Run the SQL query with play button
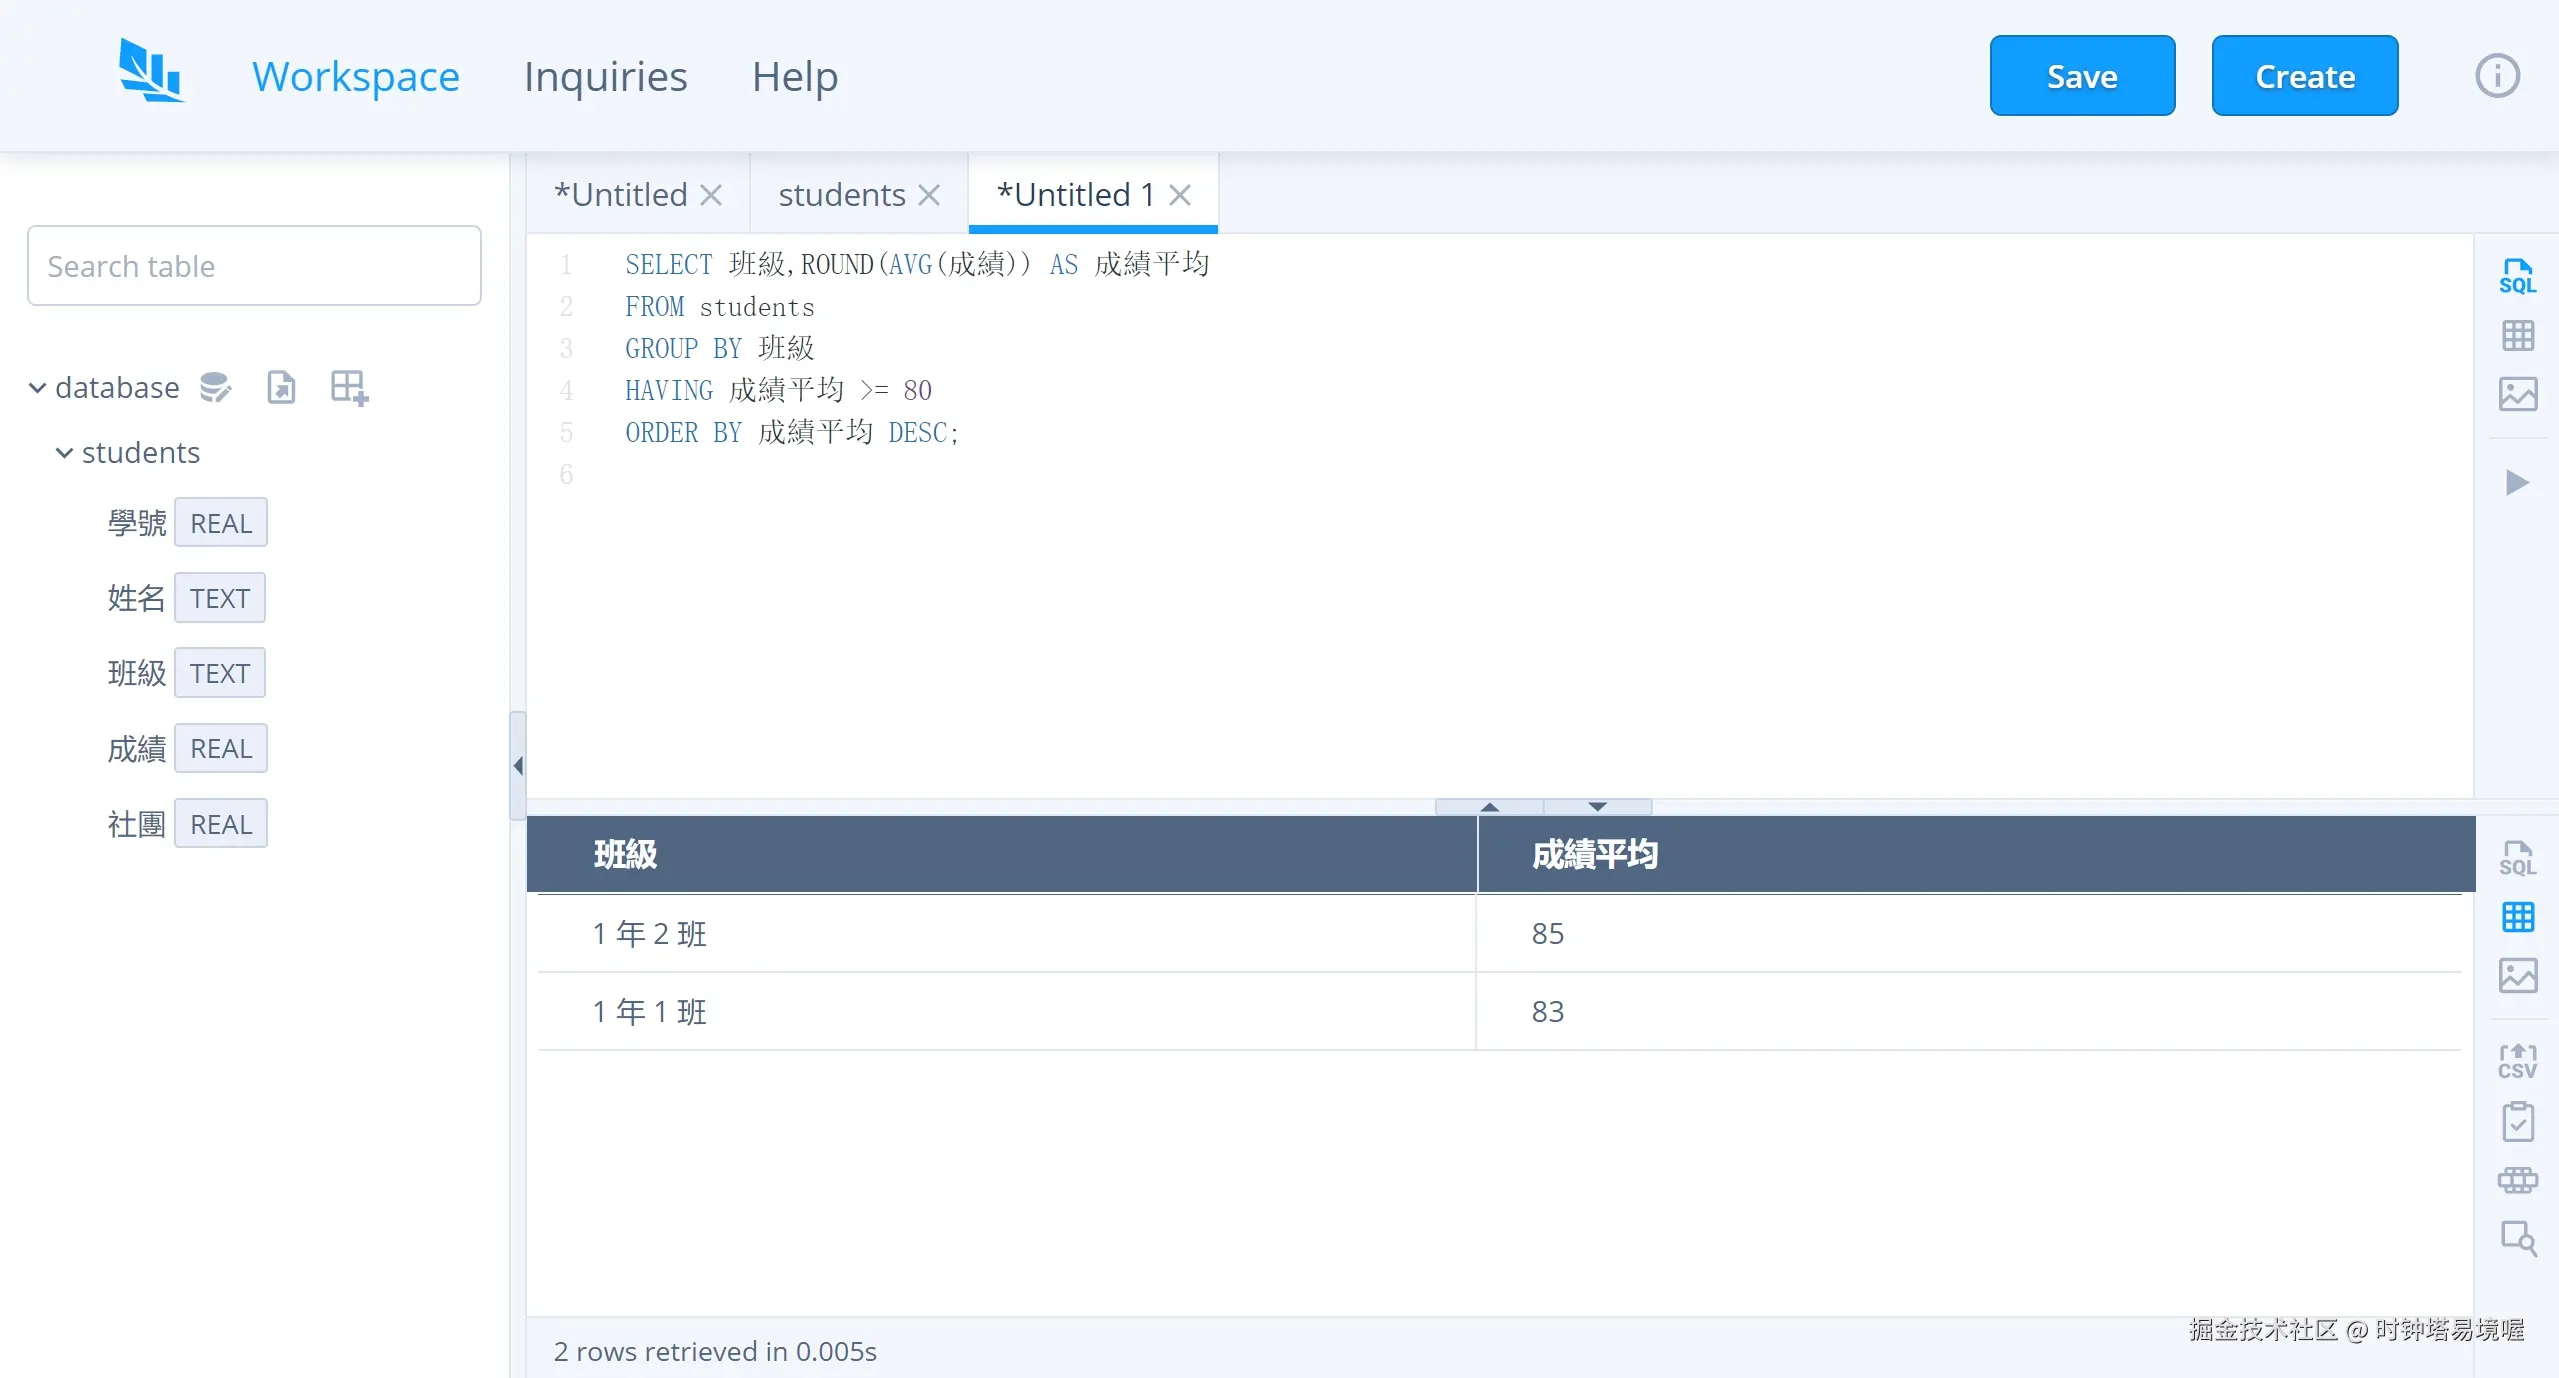2559x1378 pixels. coord(2516,483)
